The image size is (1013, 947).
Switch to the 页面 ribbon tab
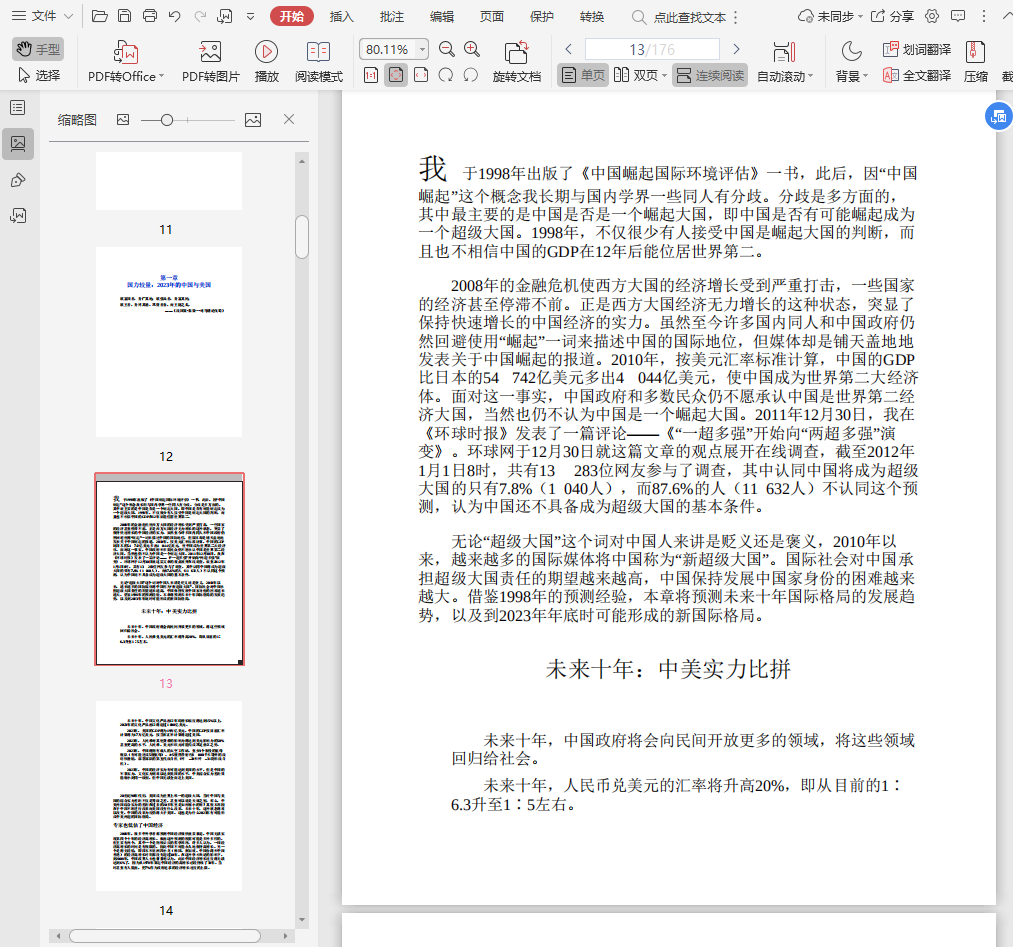pyautogui.click(x=492, y=16)
